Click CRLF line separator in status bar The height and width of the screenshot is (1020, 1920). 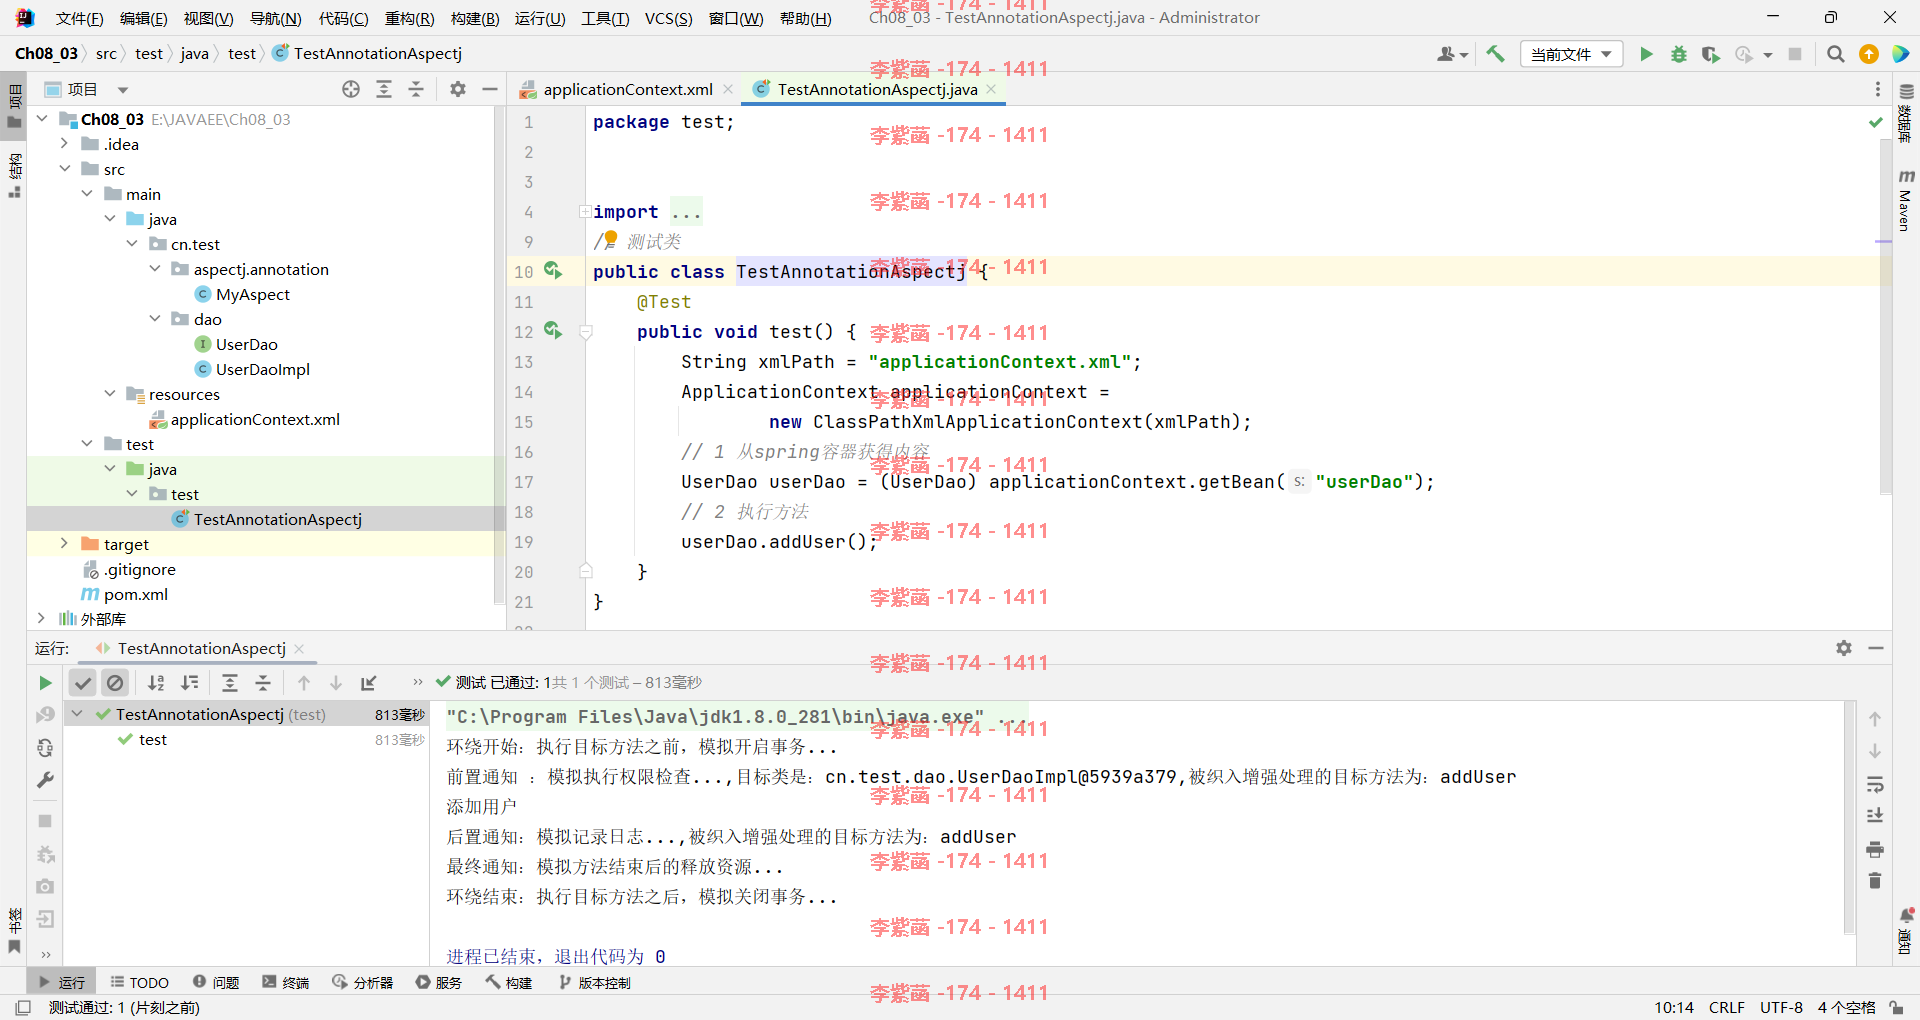(x=1727, y=1007)
